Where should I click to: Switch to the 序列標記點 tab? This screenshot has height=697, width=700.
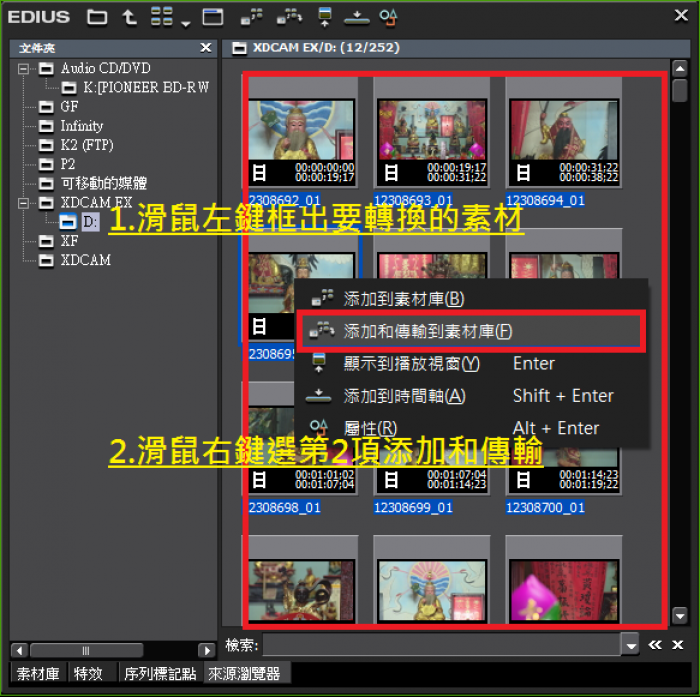tap(158, 674)
